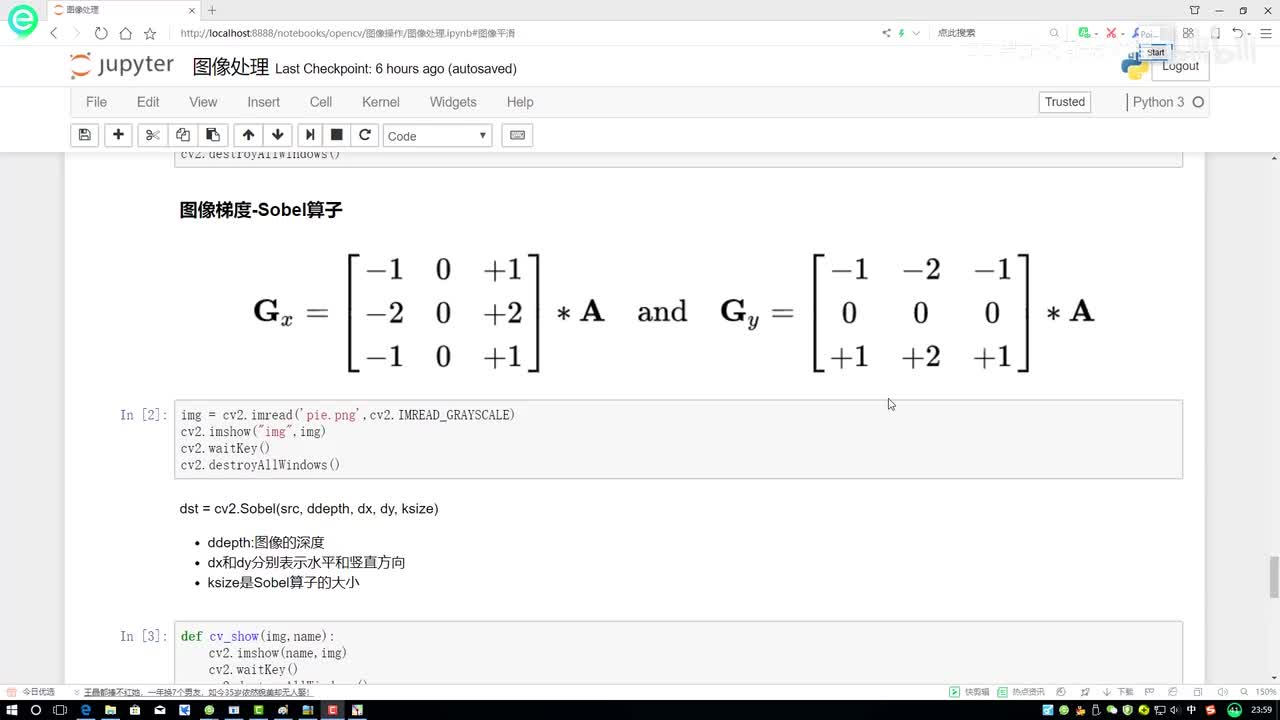The height and width of the screenshot is (720, 1280).
Task: Click the kernel idle indicator circle
Action: 1198,102
